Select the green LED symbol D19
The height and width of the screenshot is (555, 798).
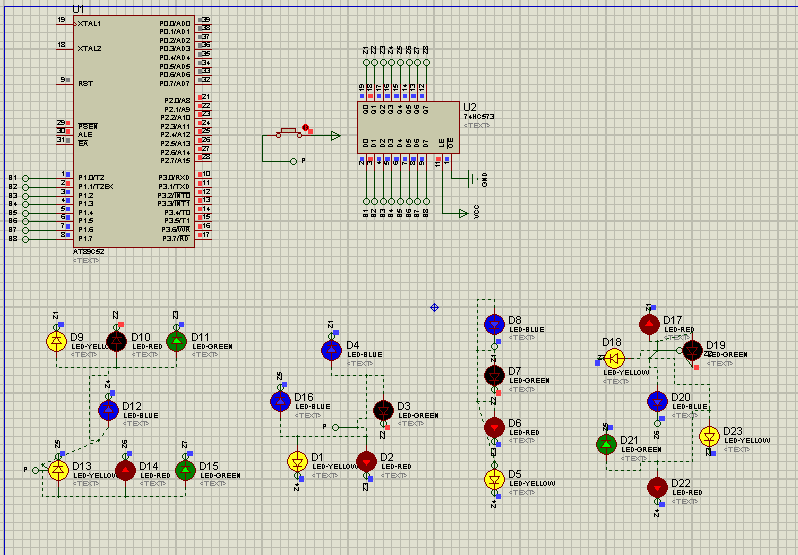(x=692, y=350)
